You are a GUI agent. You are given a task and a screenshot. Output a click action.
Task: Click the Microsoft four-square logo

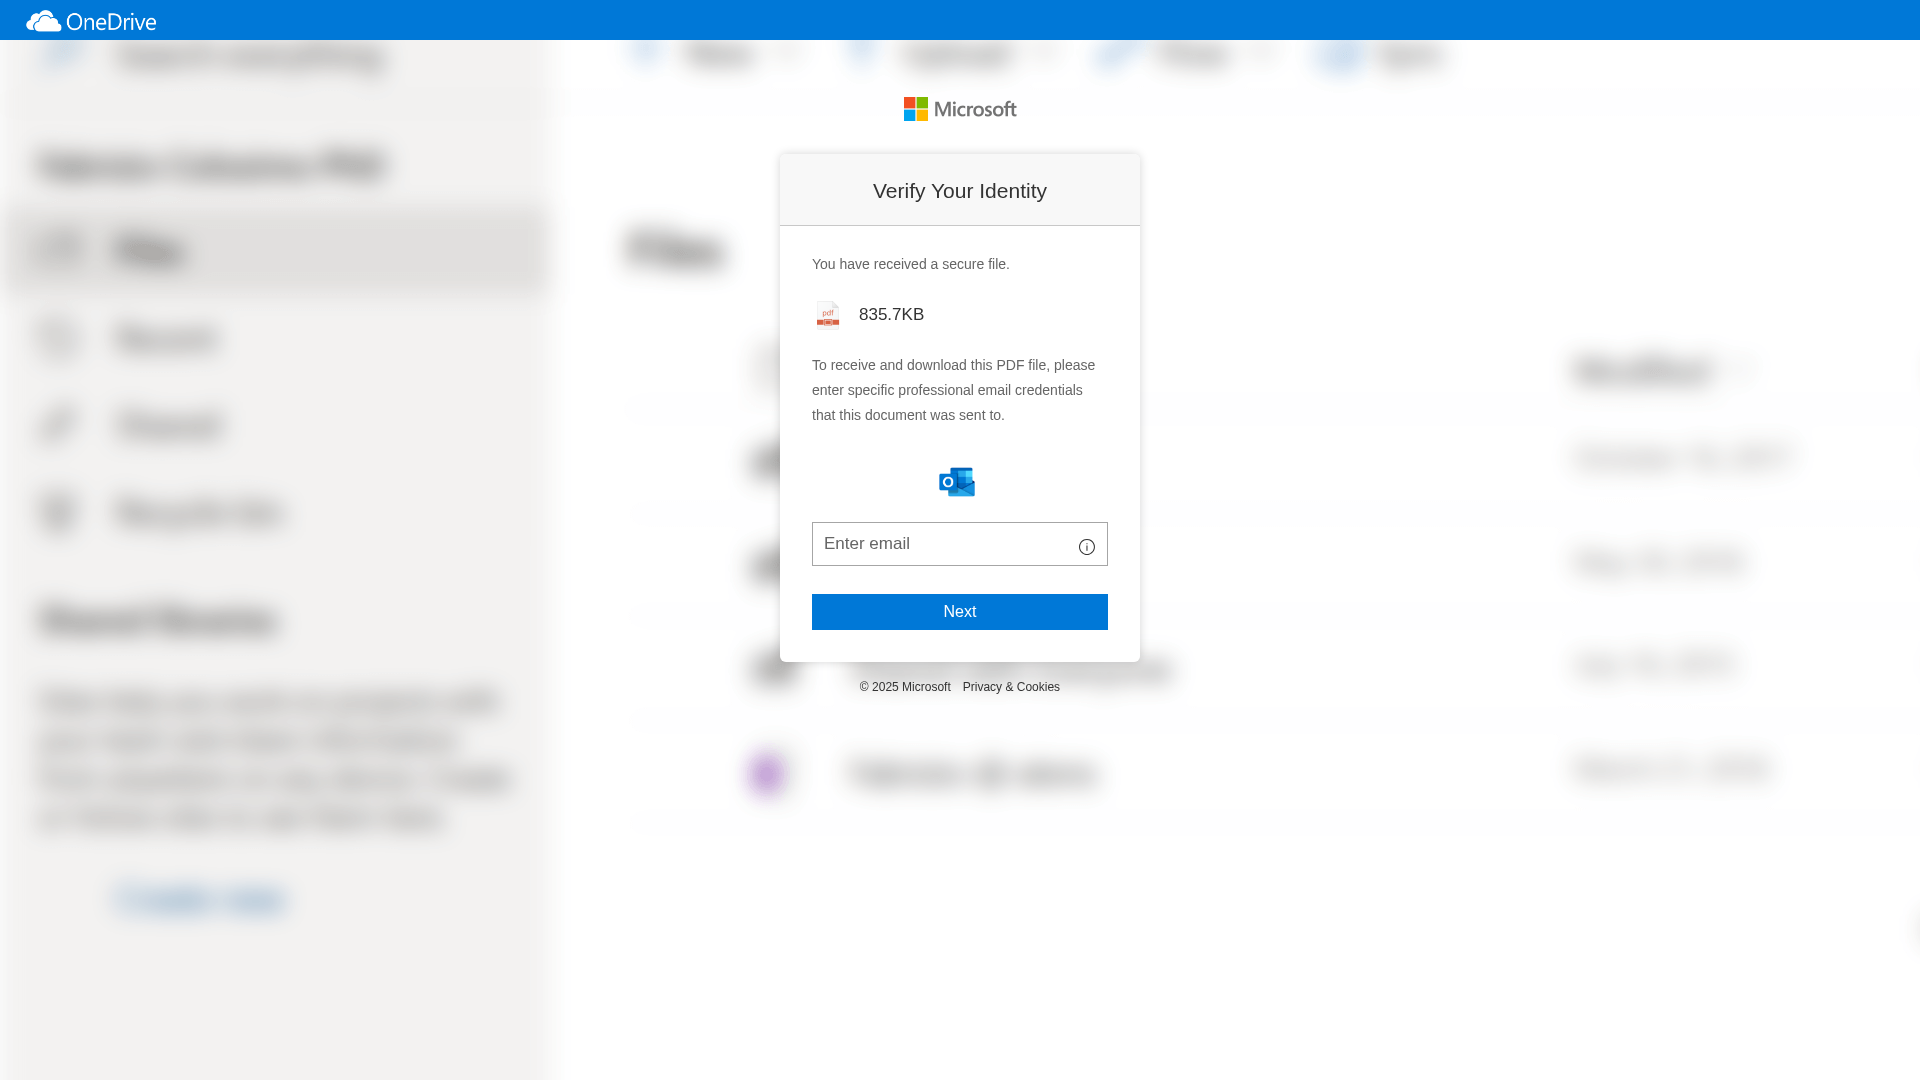(915, 109)
